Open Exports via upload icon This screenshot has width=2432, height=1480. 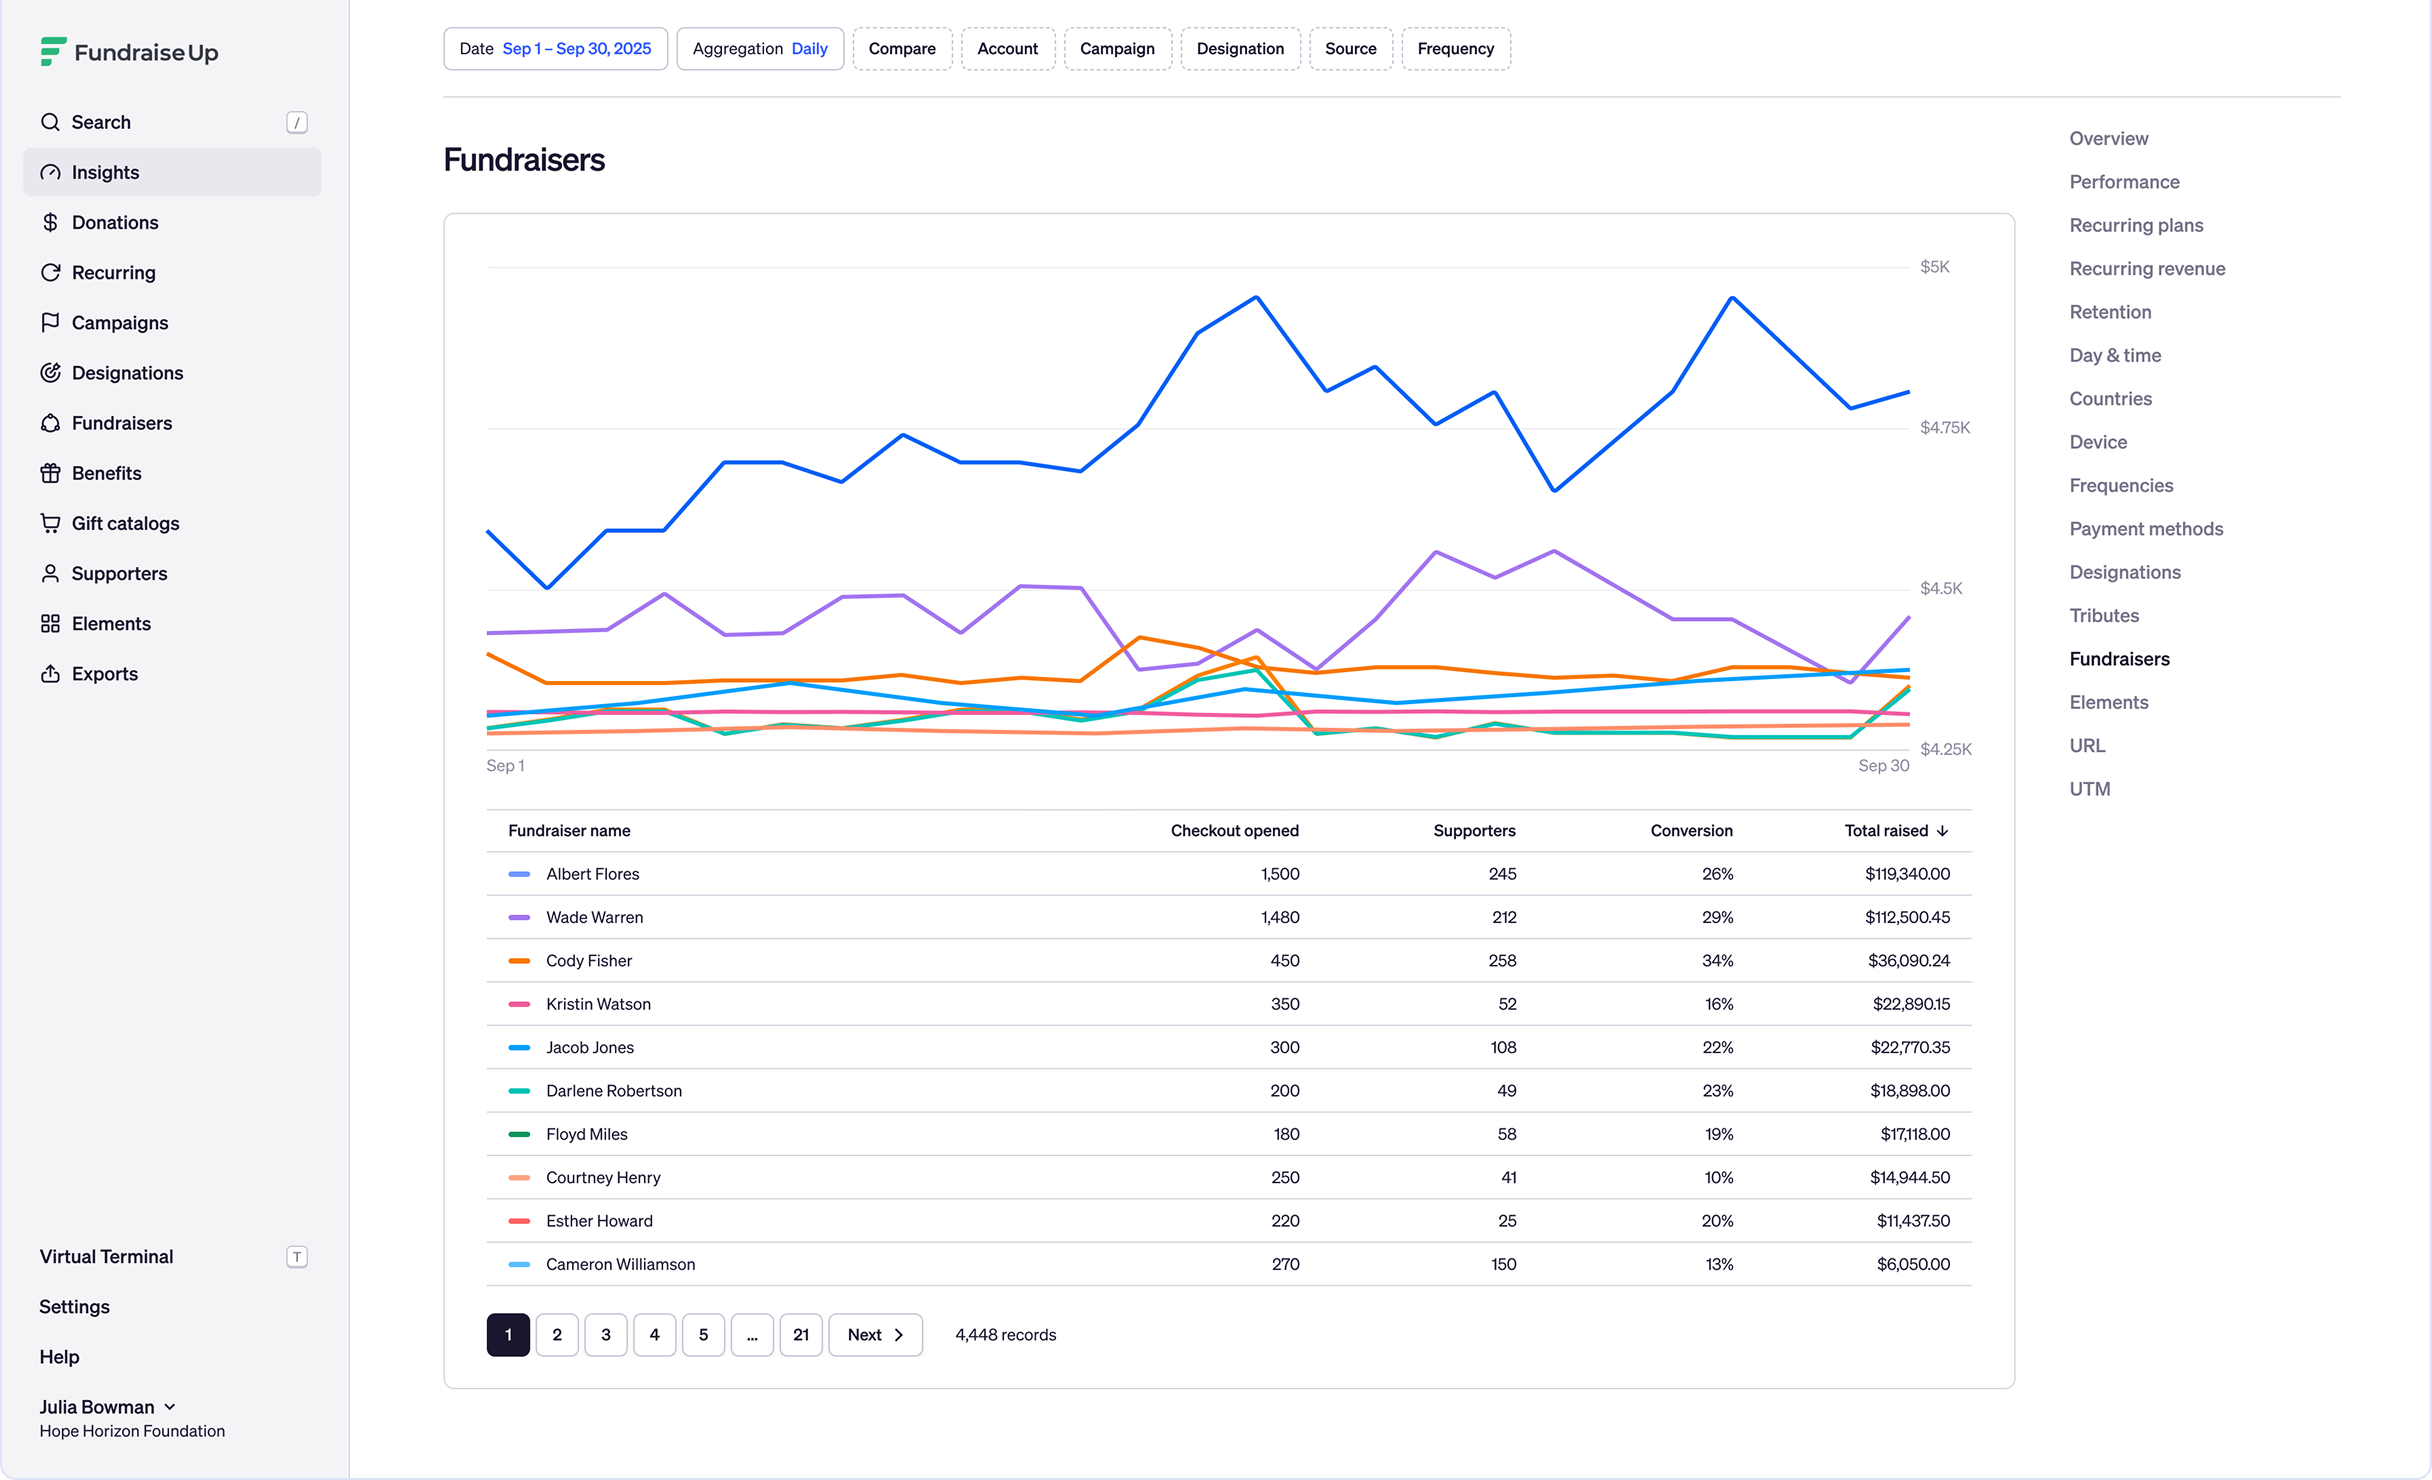point(50,673)
